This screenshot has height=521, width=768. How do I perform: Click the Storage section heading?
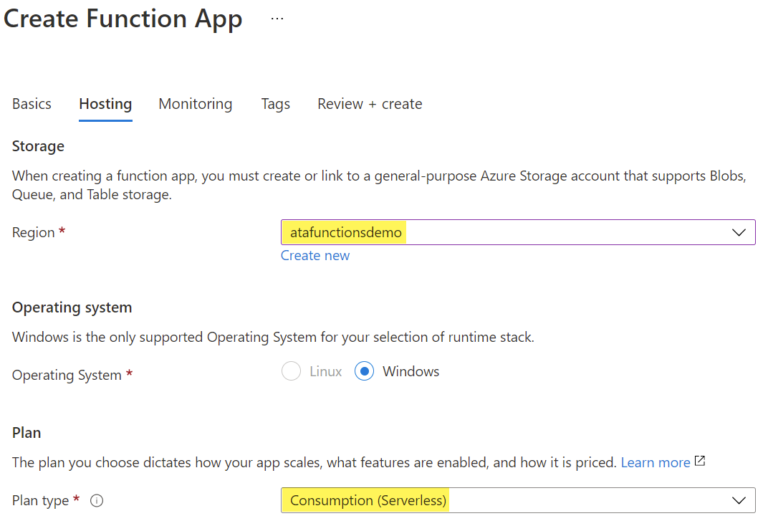coord(38,146)
